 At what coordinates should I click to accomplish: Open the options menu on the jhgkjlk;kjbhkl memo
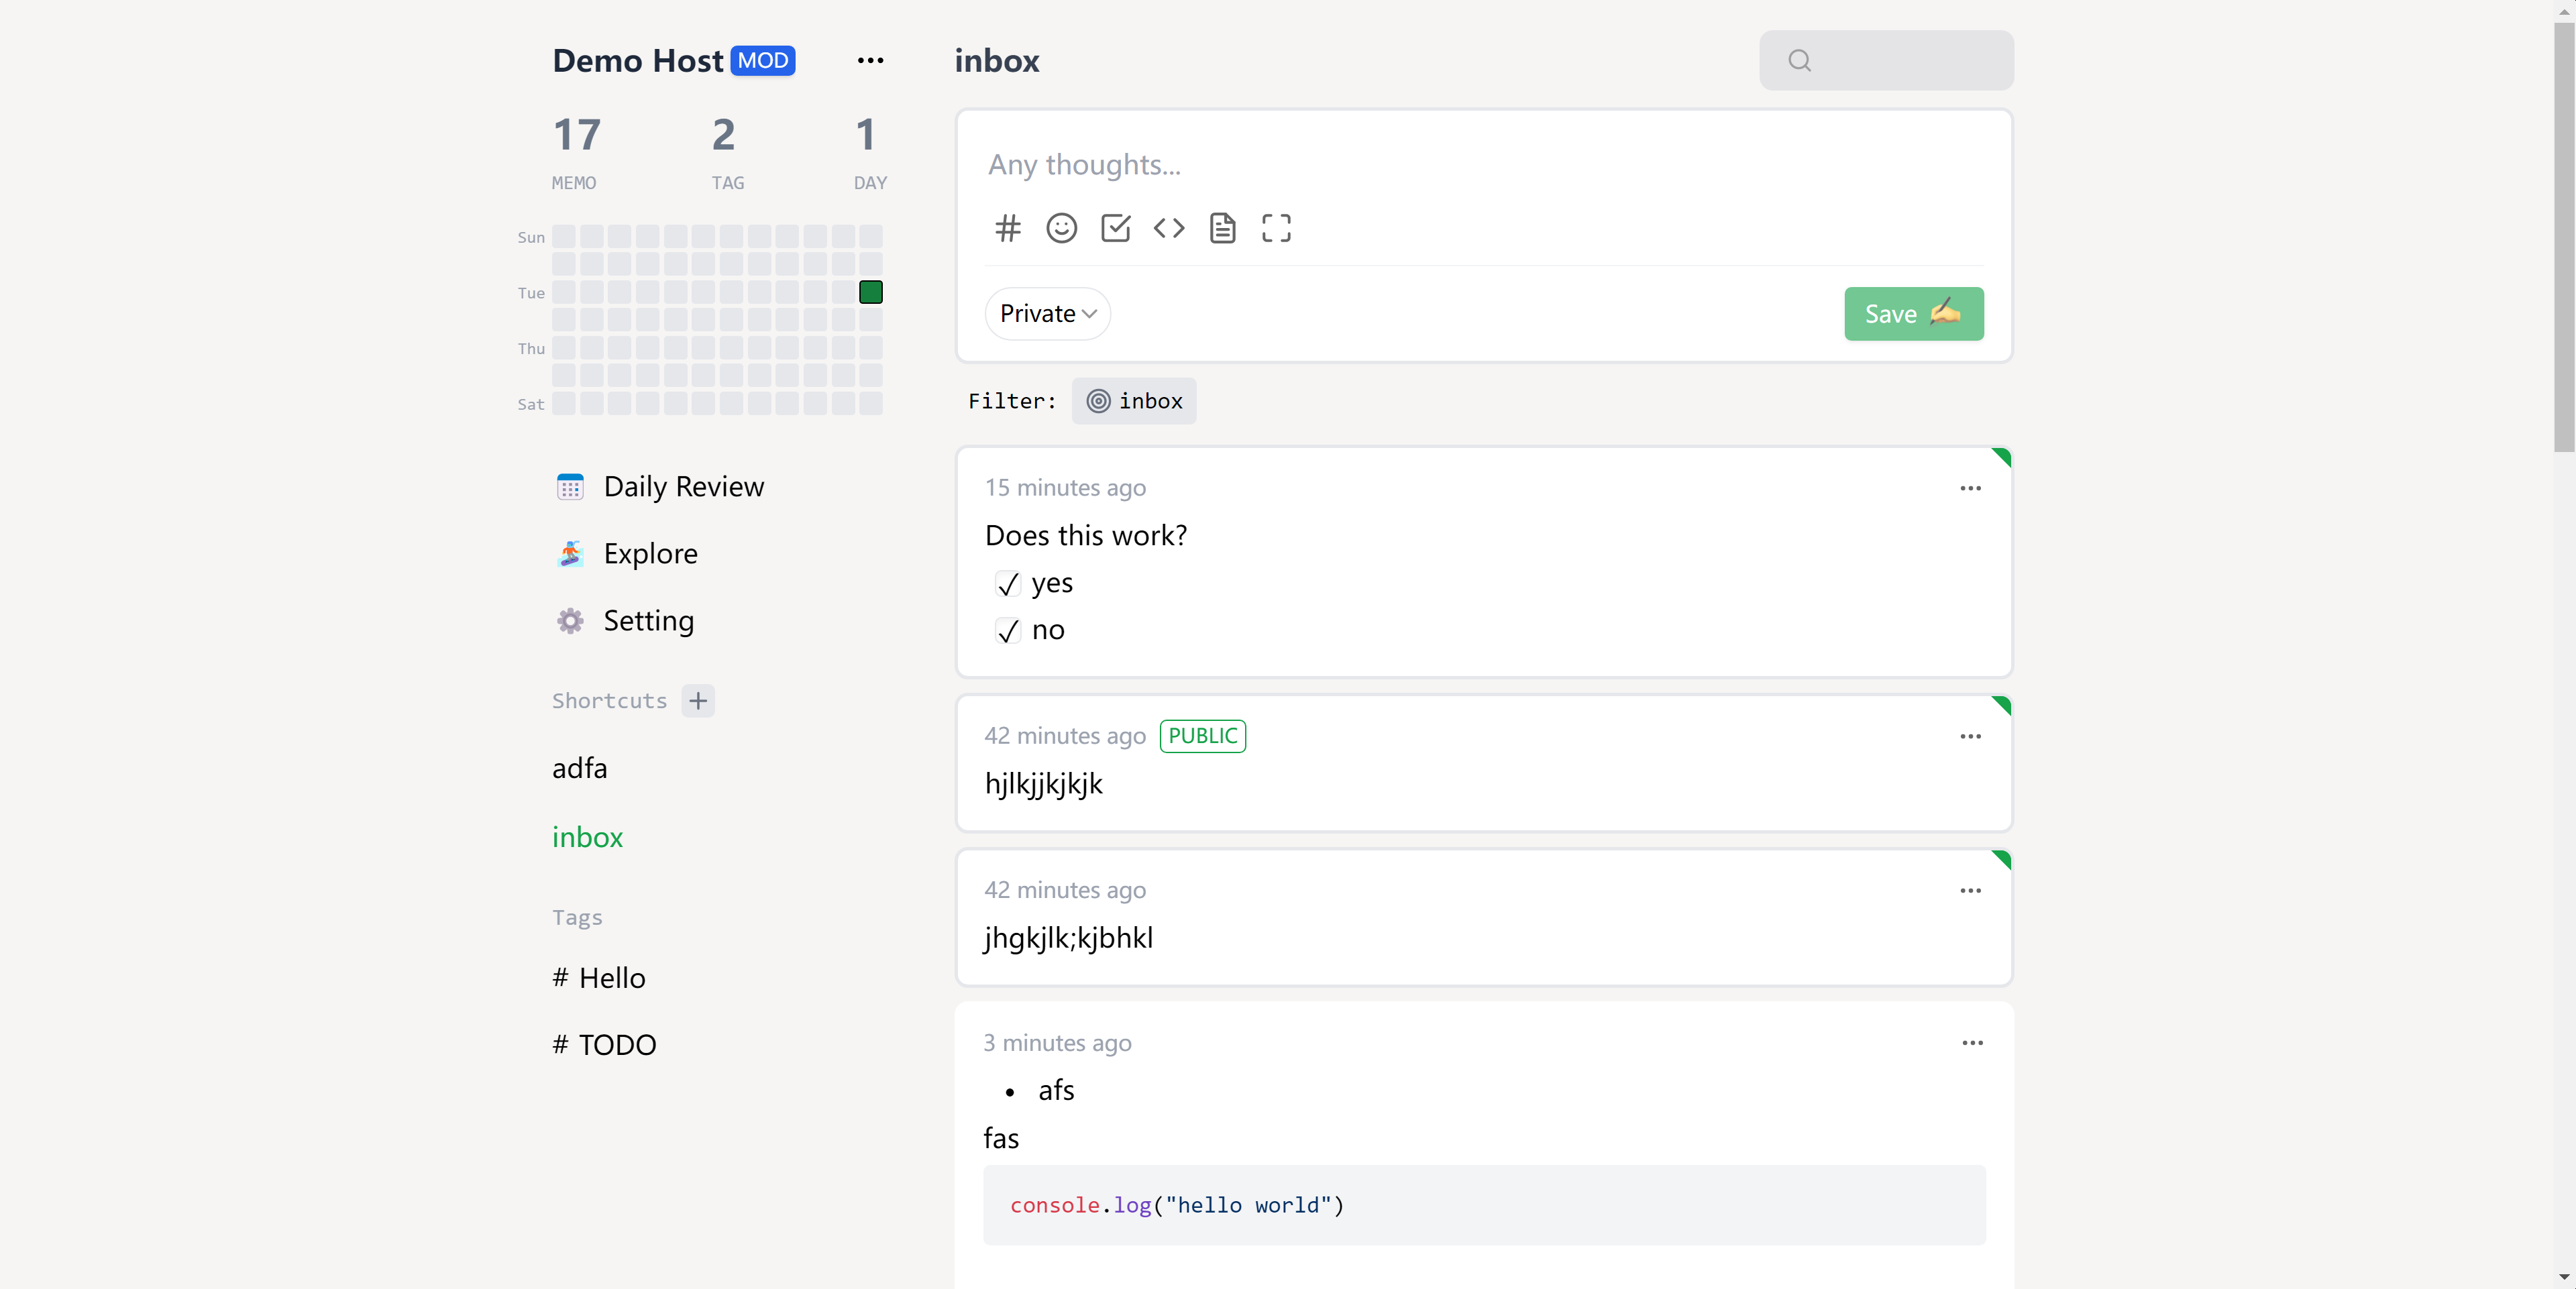coord(1970,890)
